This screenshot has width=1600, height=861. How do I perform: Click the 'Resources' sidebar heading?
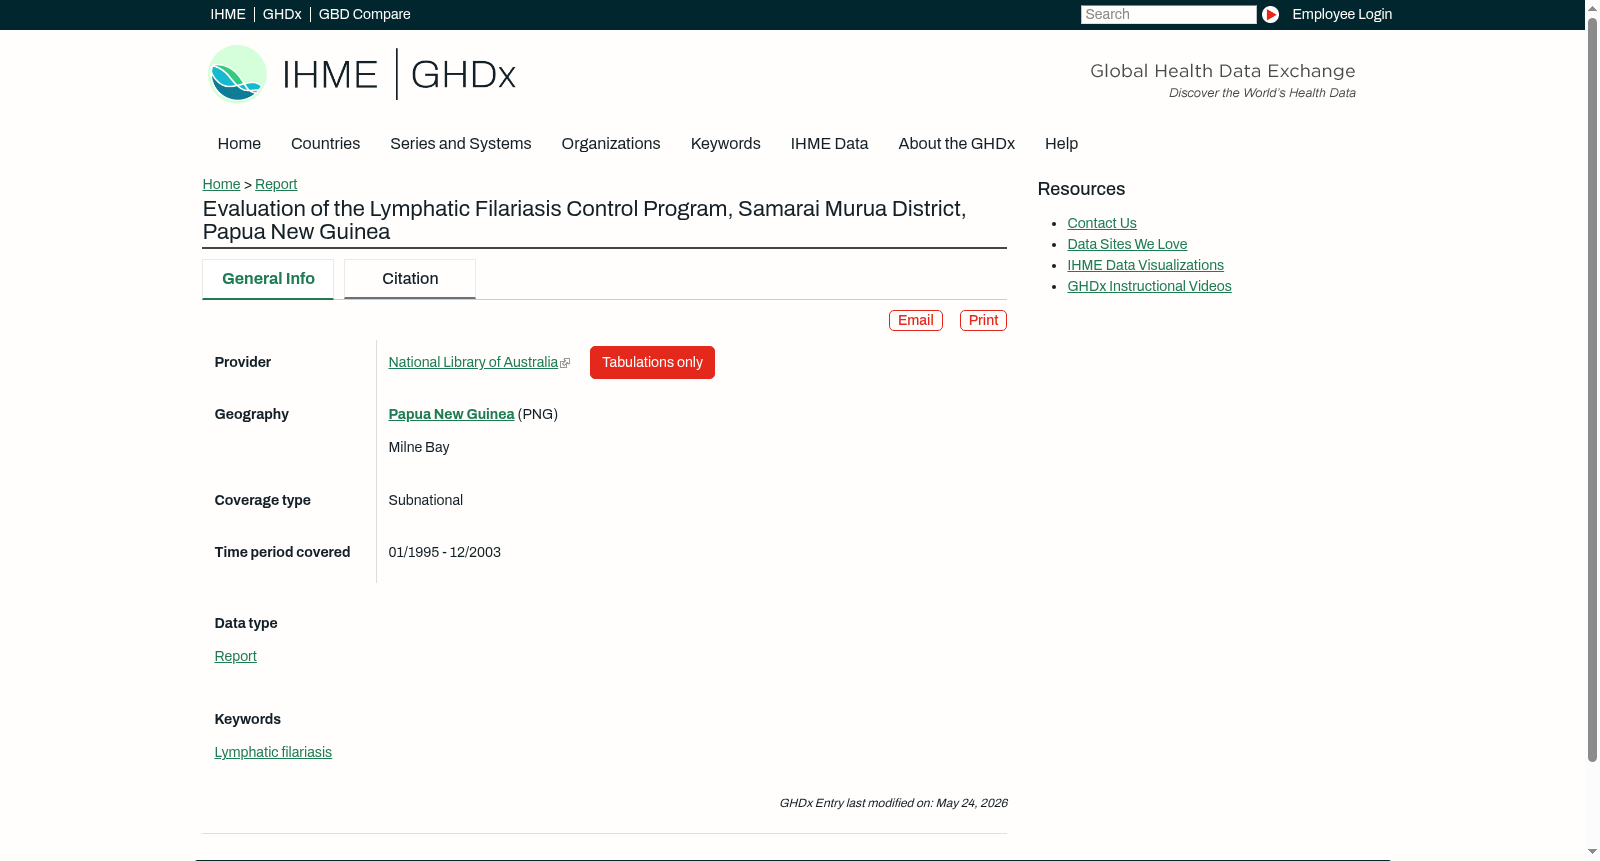[1081, 189]
